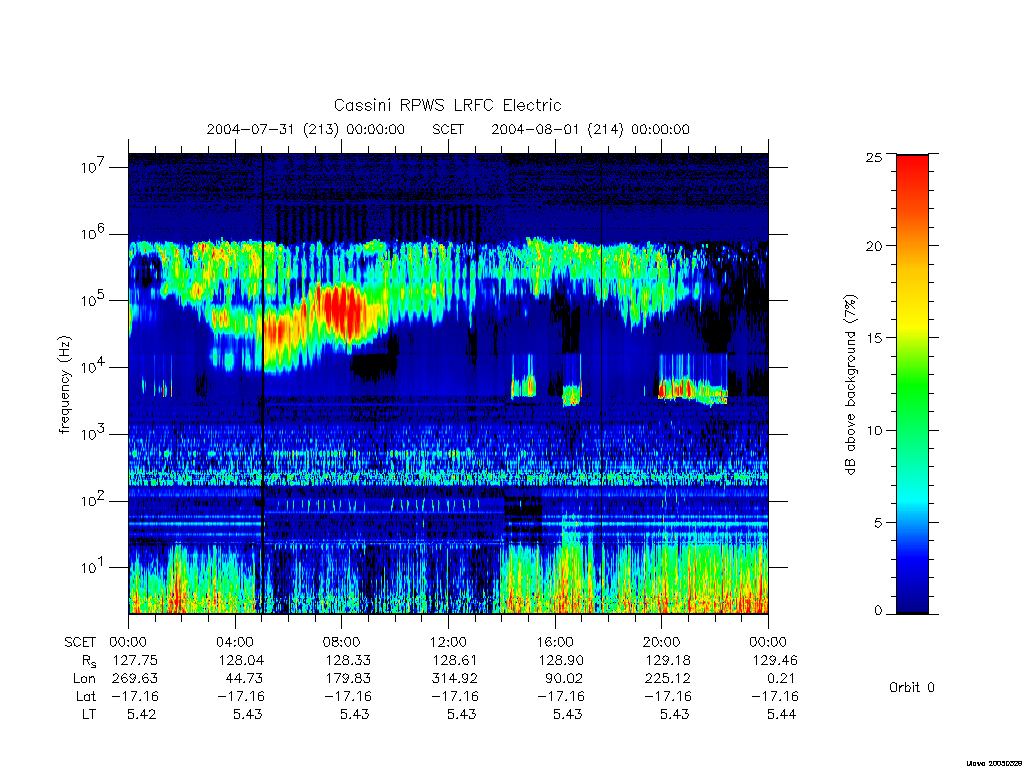Viewport: 1024px width, 768px height.
Task: Click the 10^3 frequency tick label
Action: (94, 434)
